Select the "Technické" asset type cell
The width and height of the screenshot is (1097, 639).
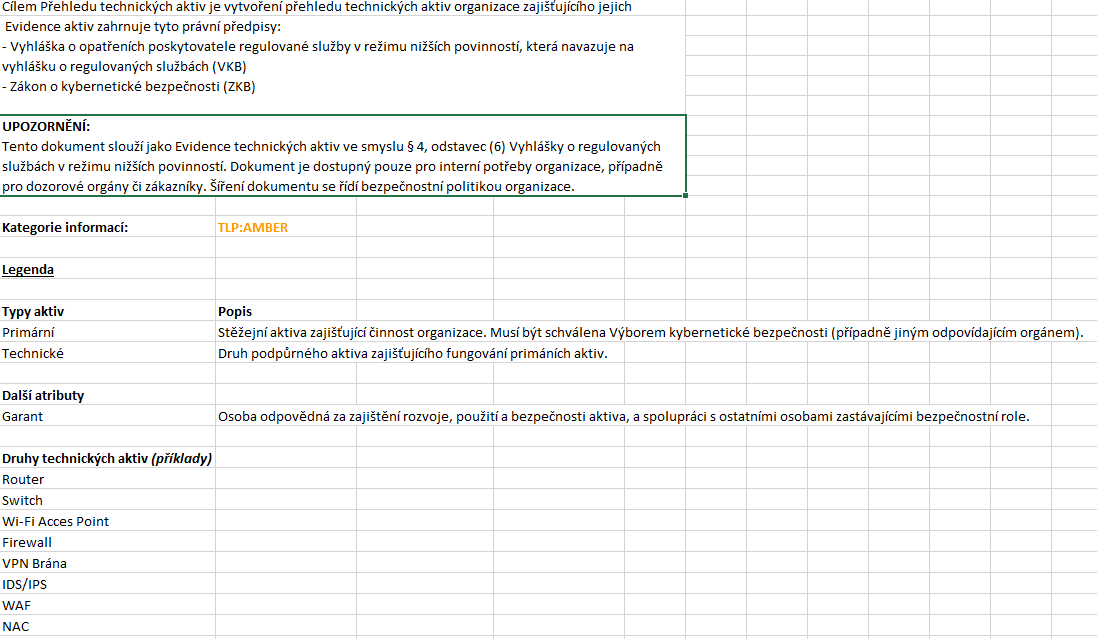pos(33,354)
